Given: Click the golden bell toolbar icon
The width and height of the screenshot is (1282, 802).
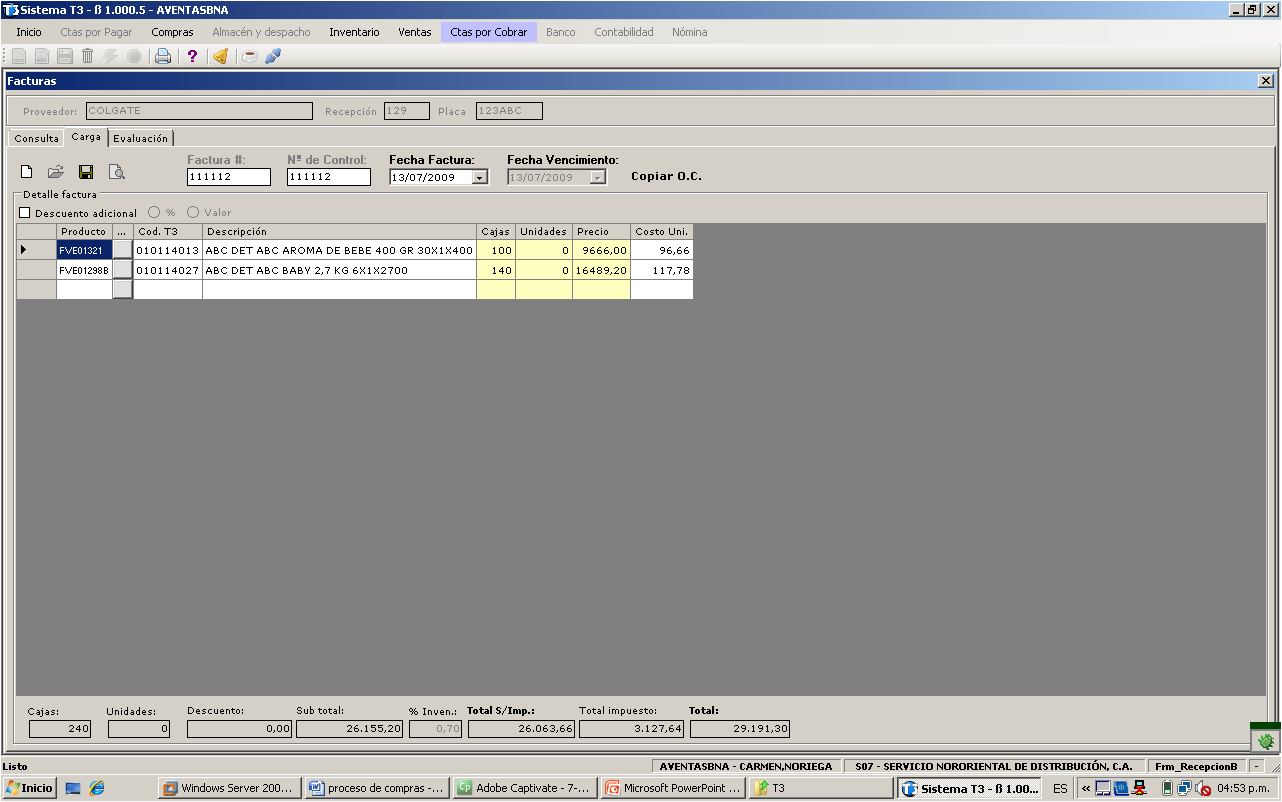Looking at the screenshot, I should tap(221, 56).
